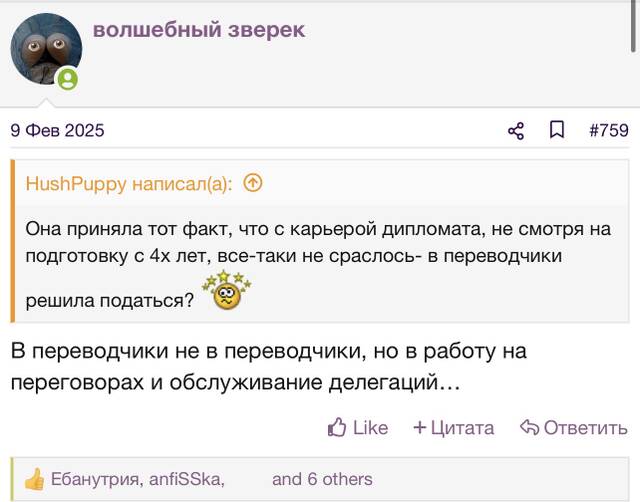This screenshot has width=640, height=502.
Task: Click the Цитата quote button
Action: click(462, 428)
